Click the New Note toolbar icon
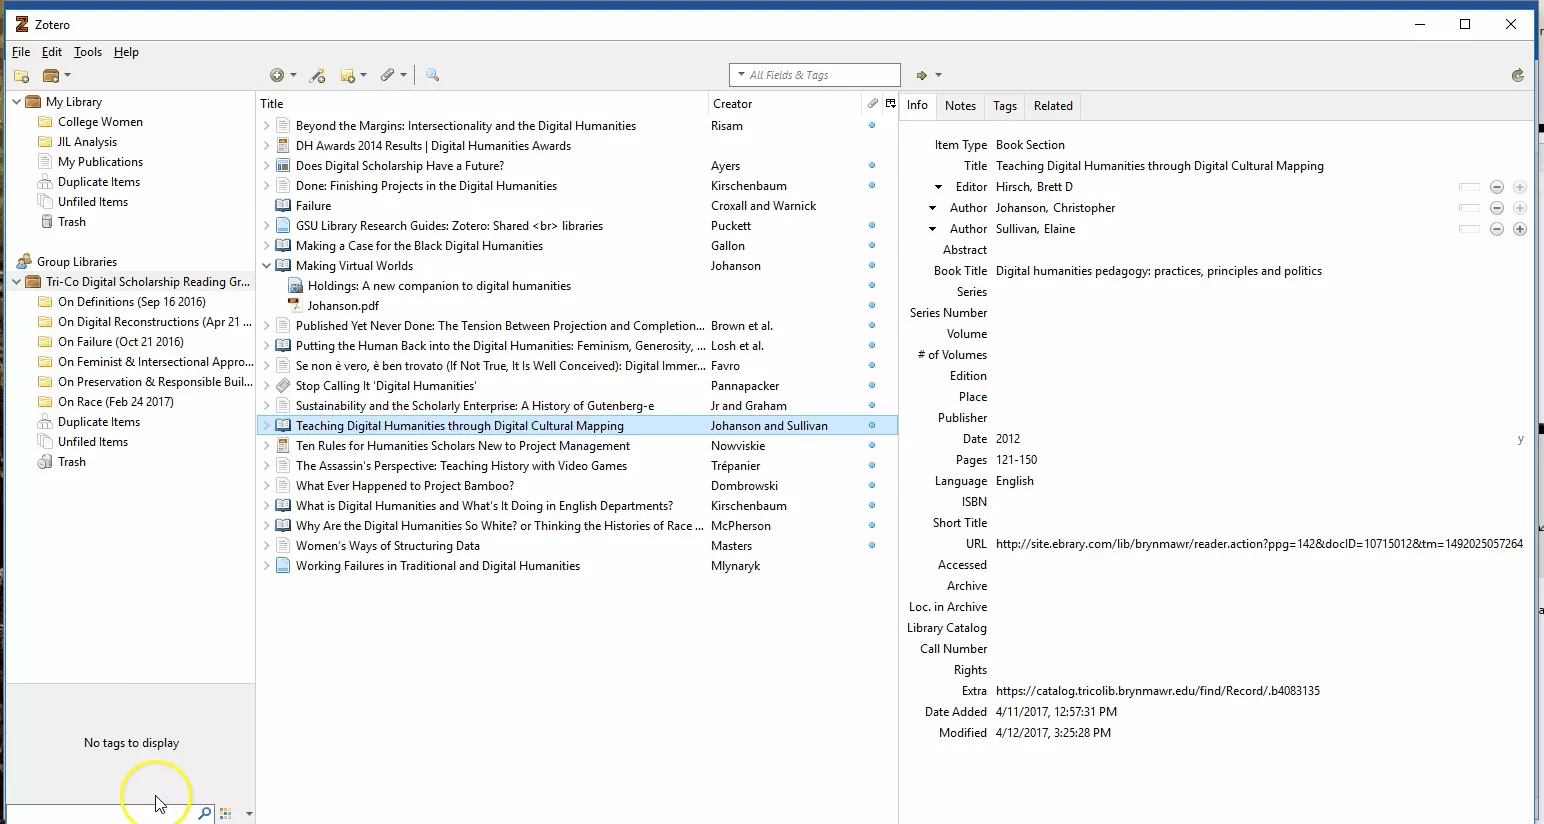1544x824 pixels. click(x=348, y=75)
